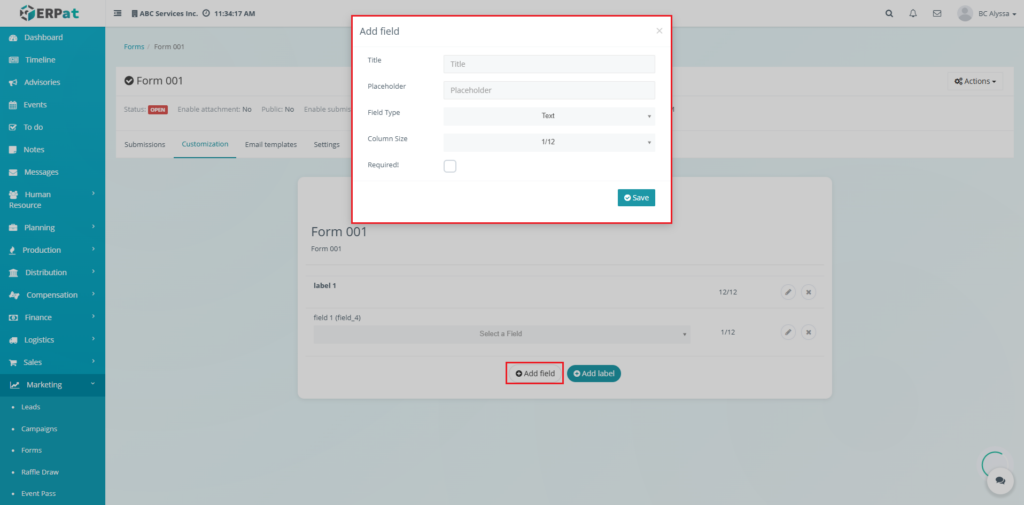Click into the Title input field

[548, 64]
